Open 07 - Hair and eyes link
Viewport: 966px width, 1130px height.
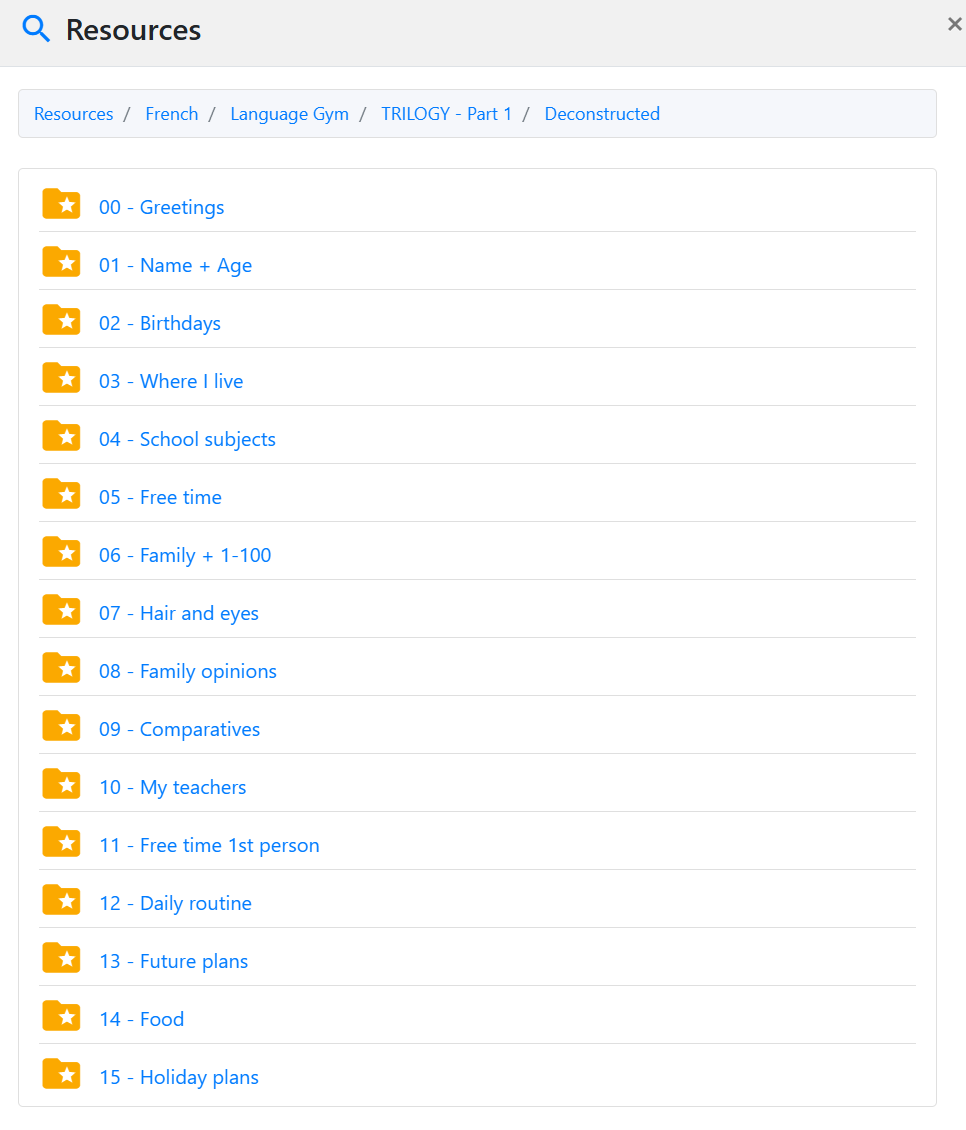(179, 613)
